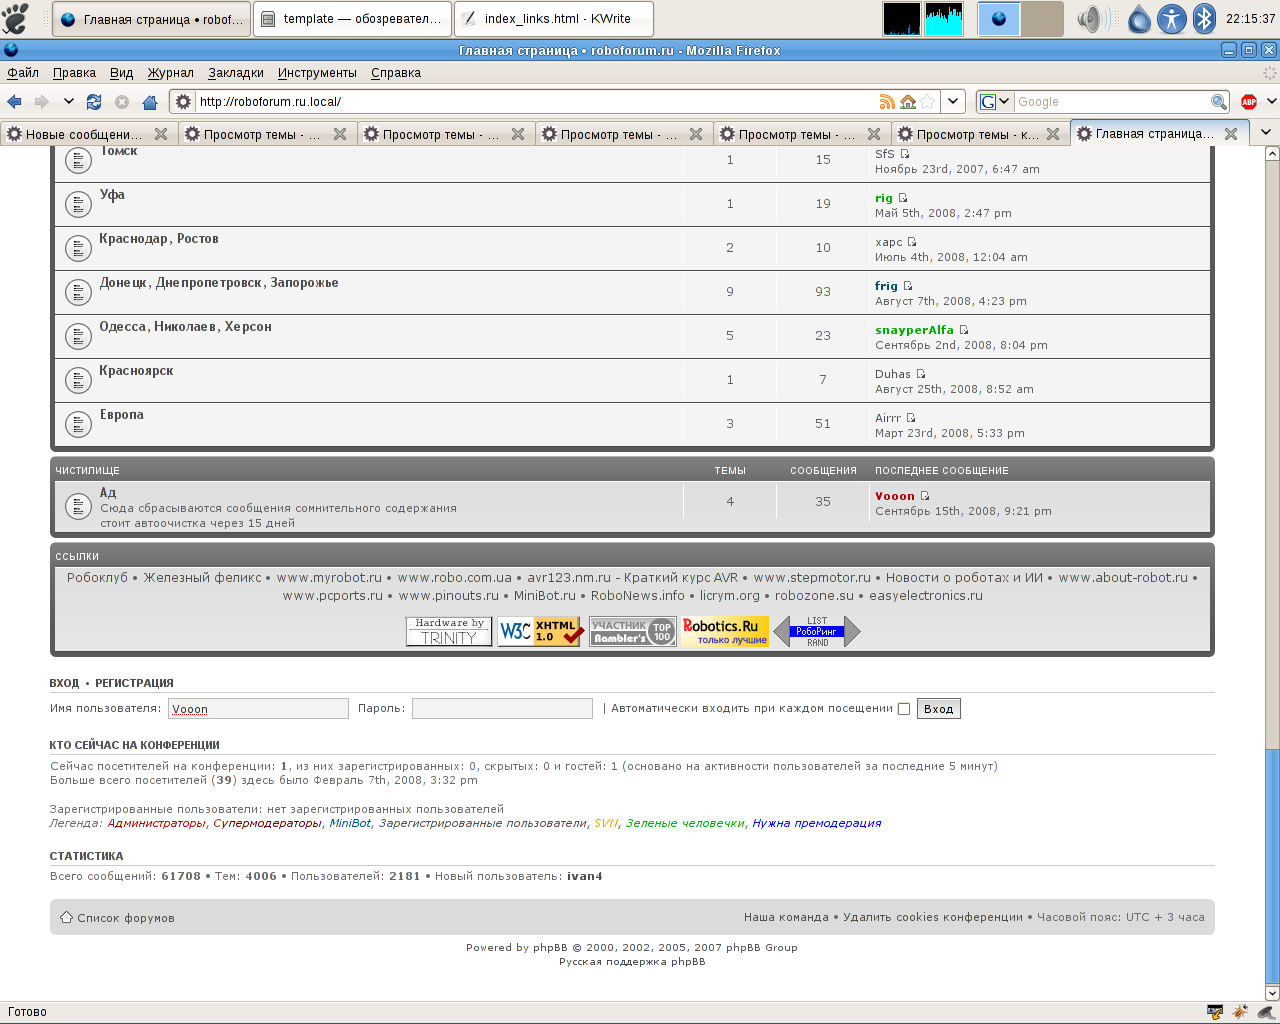The width and height of the screenshot is (1280, 1024).
Task: Click the Пароль password field
Action: (x=502, y=709)
